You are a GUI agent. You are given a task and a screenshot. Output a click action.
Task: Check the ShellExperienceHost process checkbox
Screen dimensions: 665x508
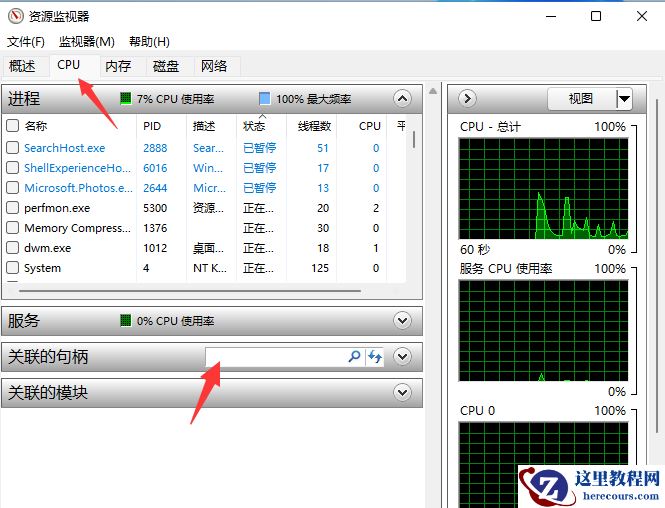(13, 167)
